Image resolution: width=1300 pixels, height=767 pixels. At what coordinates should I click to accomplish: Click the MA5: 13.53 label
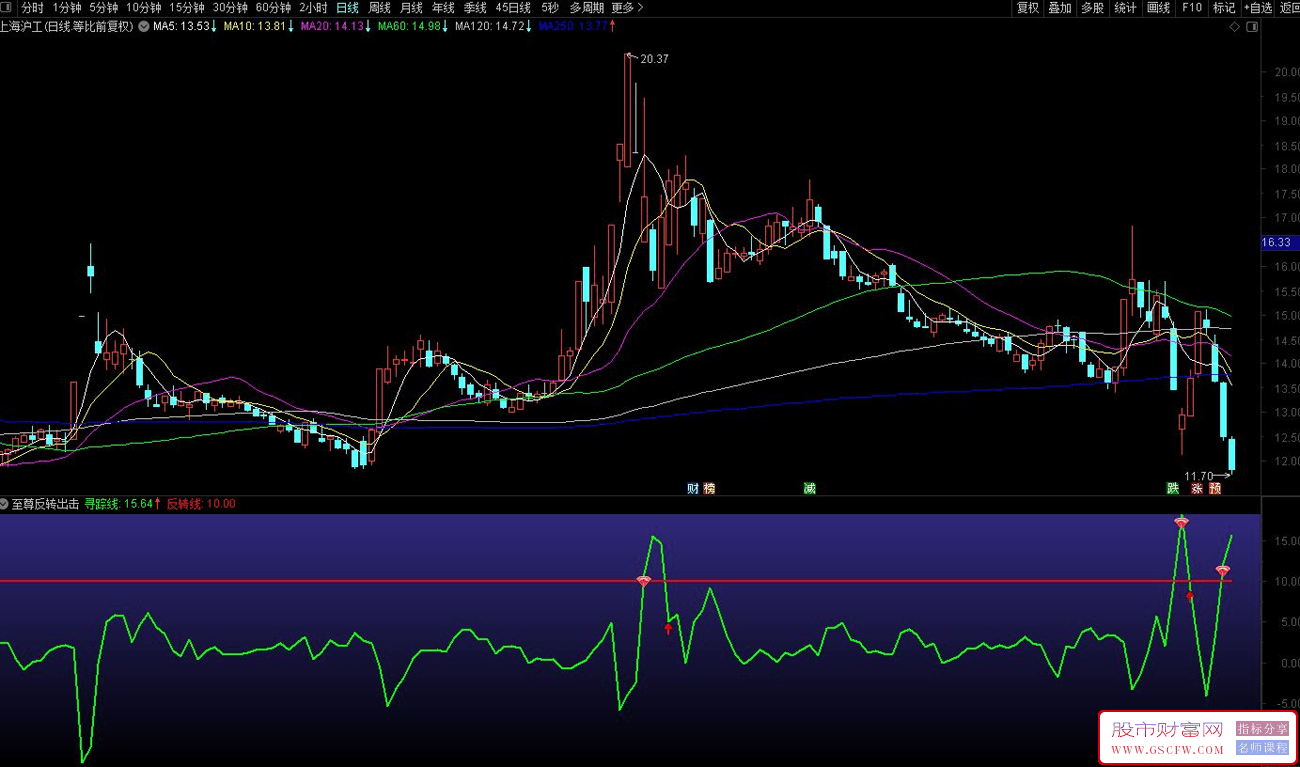[x=184, y=27]
